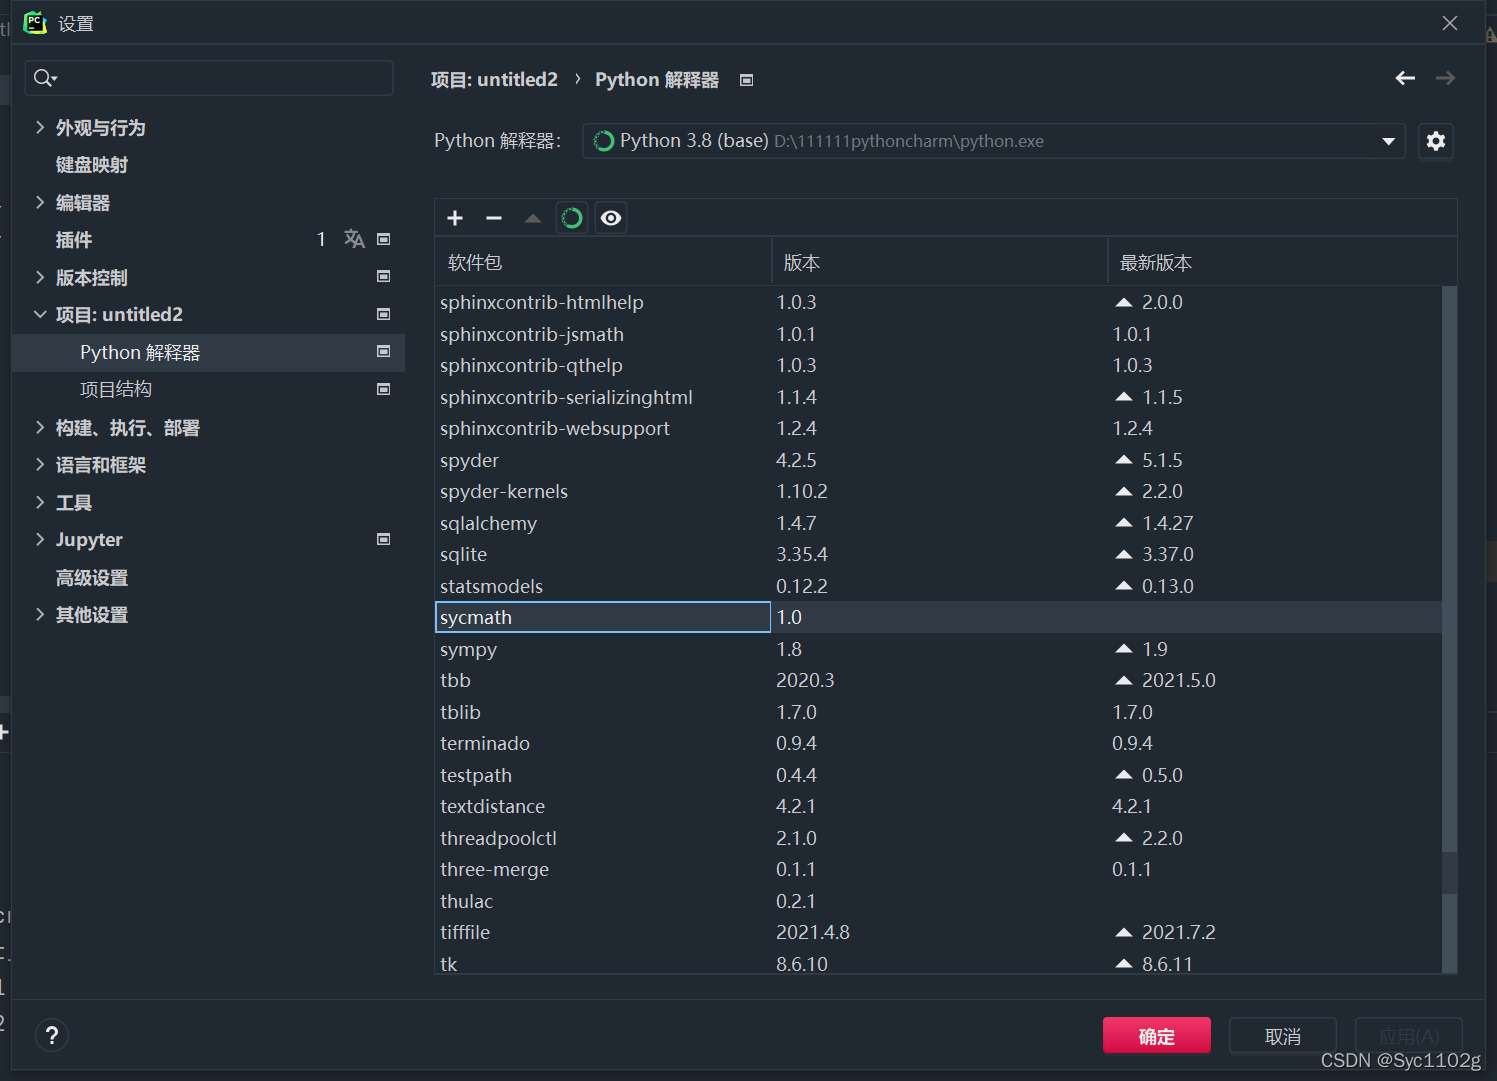Click the remove package minus icon
This screenshot has height=1081, width=1497.
click(x=494, y=218)
